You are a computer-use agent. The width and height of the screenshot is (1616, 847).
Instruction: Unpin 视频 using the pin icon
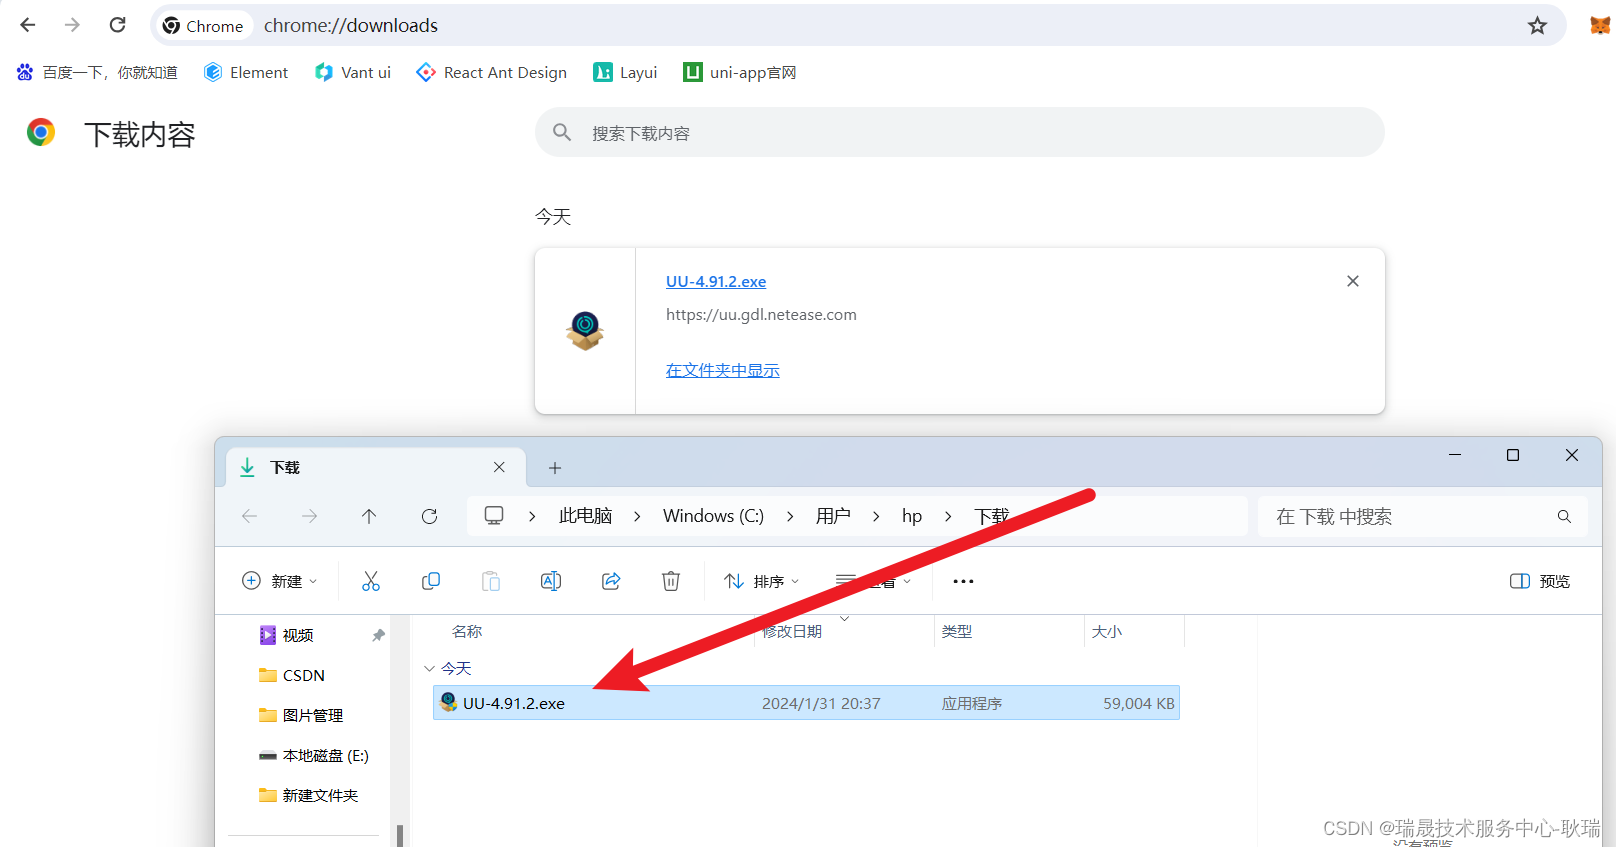[378, 635]
